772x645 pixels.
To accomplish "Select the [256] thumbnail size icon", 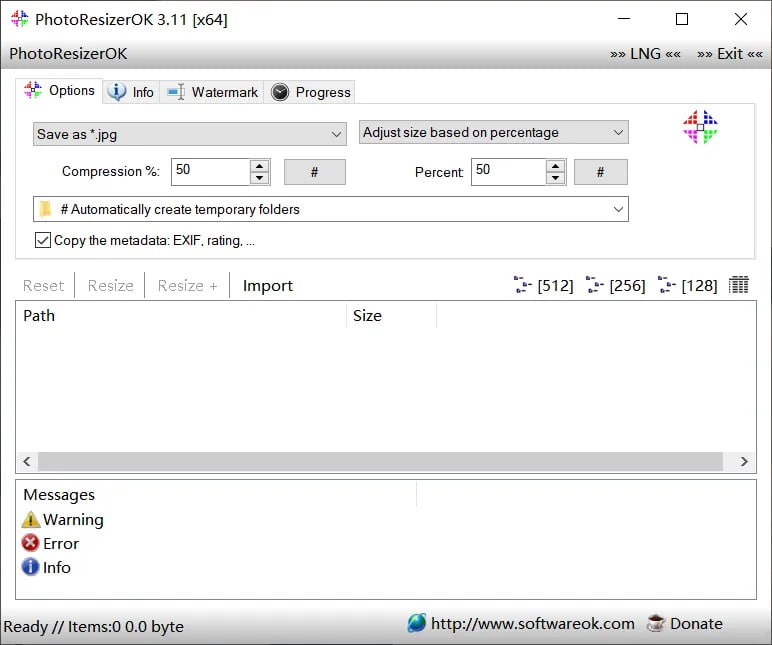I will pyautogui.click(x=615, y=285).
